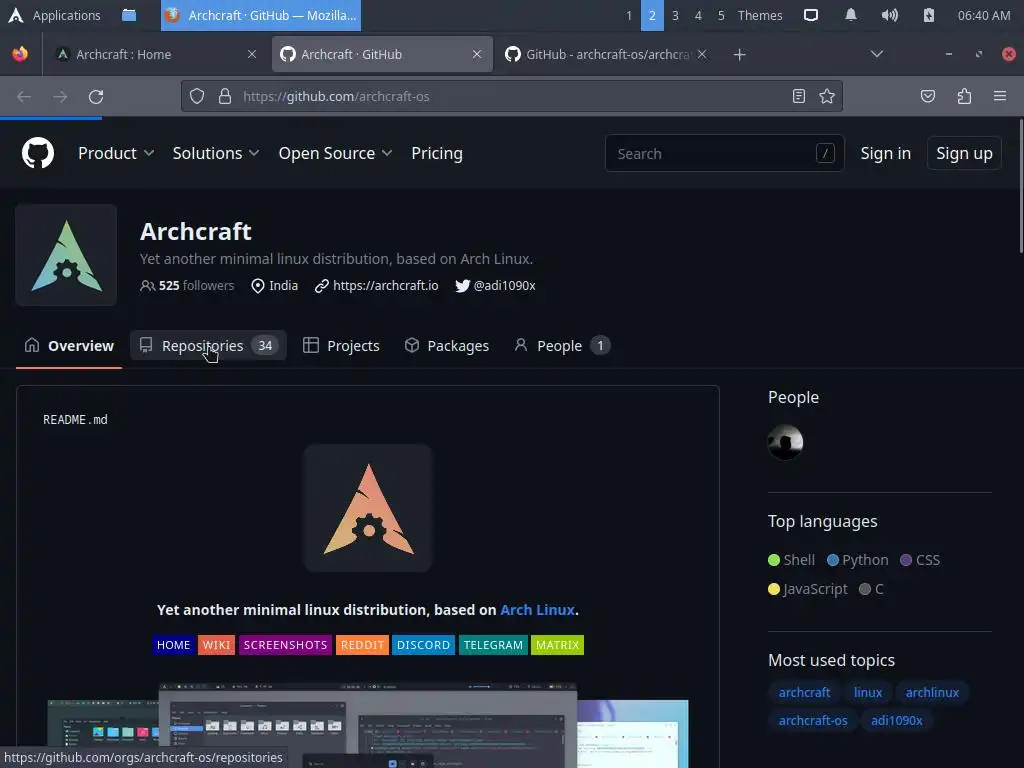Viewport: 1024px width, 768px height.
Task: Click the screen icon in system tray
Action: coord(810,15)
